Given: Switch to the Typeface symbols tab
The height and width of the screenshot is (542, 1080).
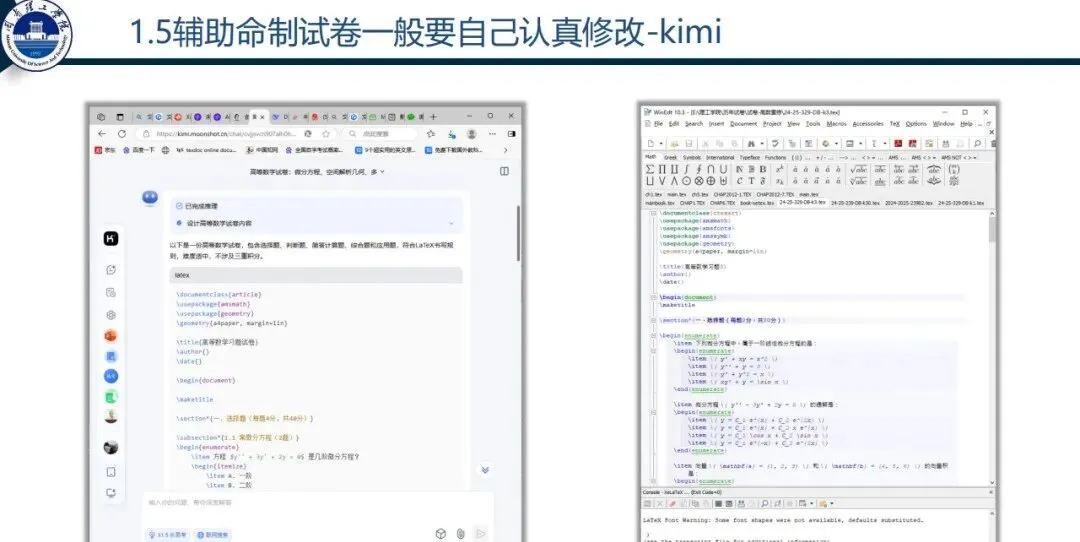Looking at the screenshot, I should (749, 158).
